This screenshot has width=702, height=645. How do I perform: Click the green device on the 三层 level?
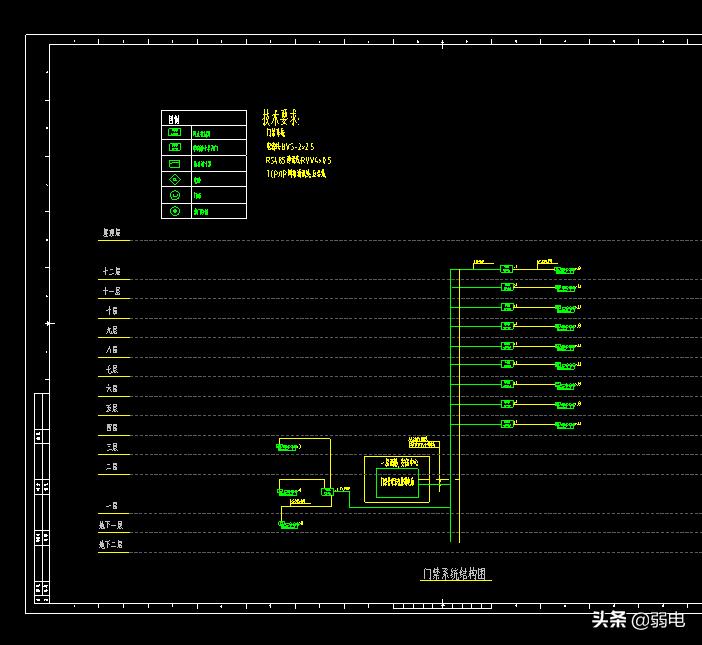[x=289, y=447]
